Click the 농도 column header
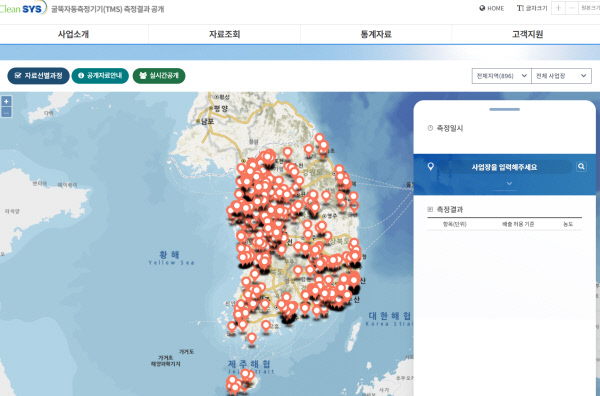 coord(568,224)
